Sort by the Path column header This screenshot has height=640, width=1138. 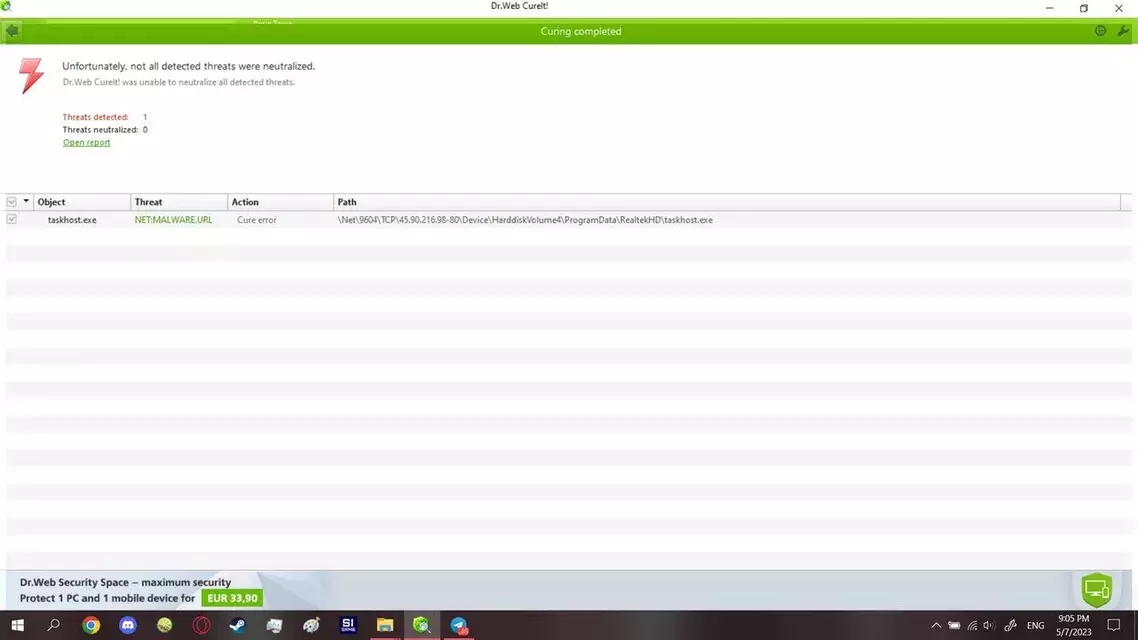(x=727, y=202)
